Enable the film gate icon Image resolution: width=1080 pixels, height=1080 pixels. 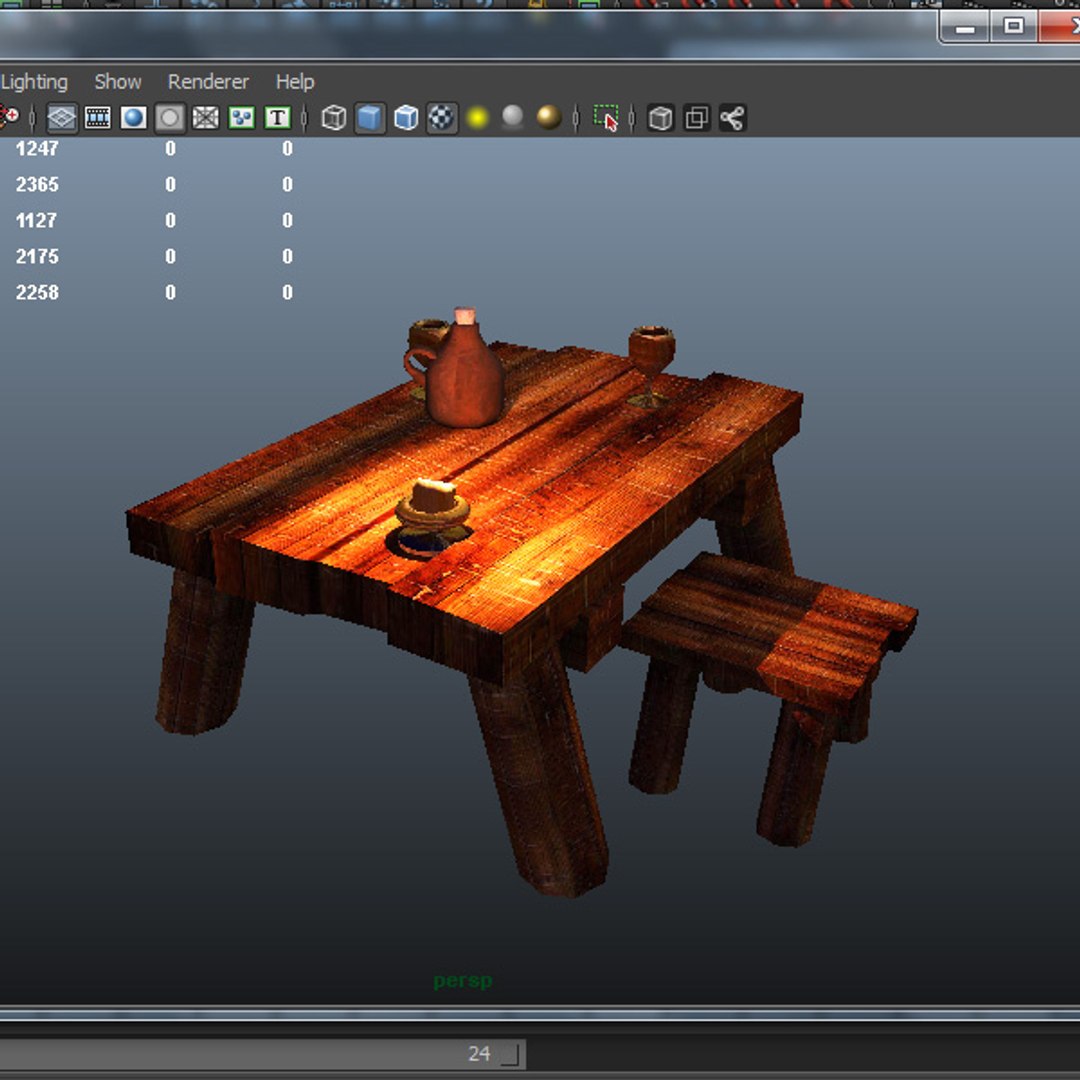[97, 118]
